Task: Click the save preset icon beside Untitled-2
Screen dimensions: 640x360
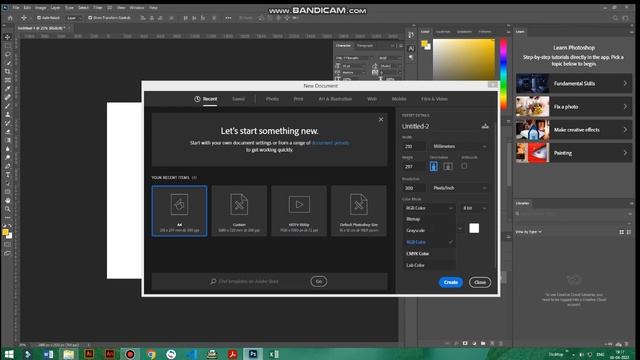Action: tap(485, 126)
